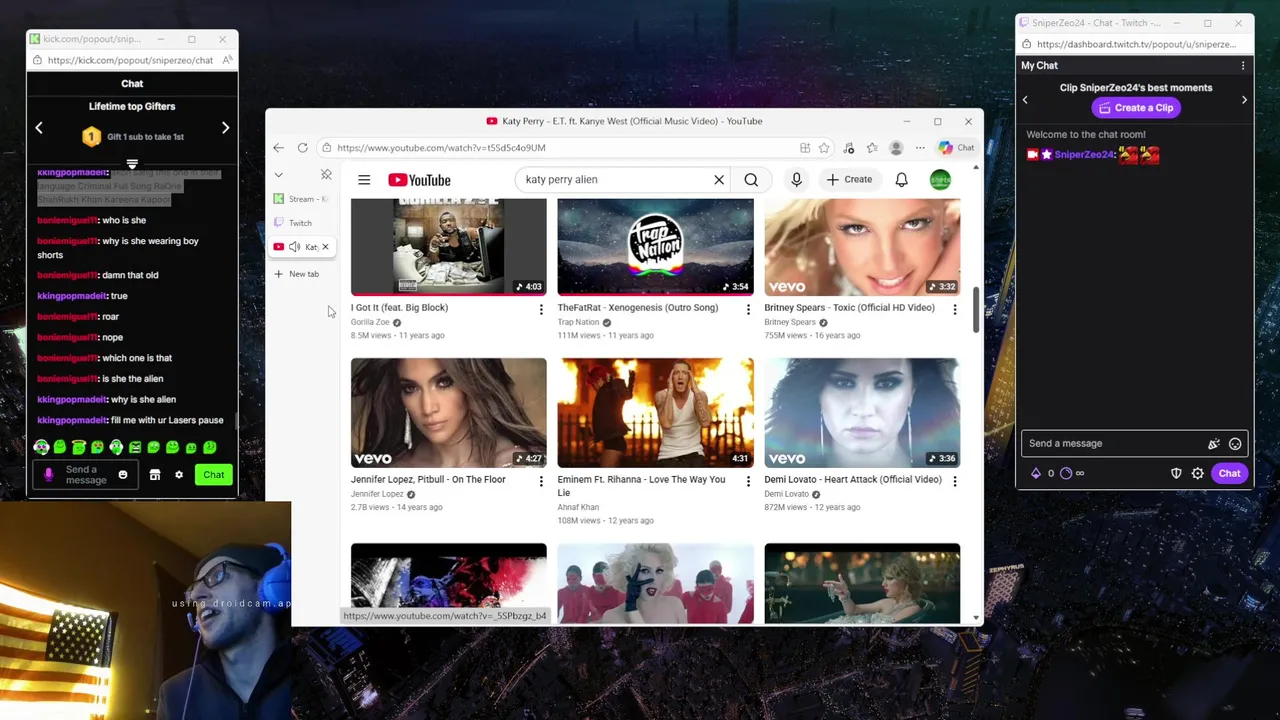Click the green Kick Chat send button
Screen dimensions: 1280x720
point(214,475)
